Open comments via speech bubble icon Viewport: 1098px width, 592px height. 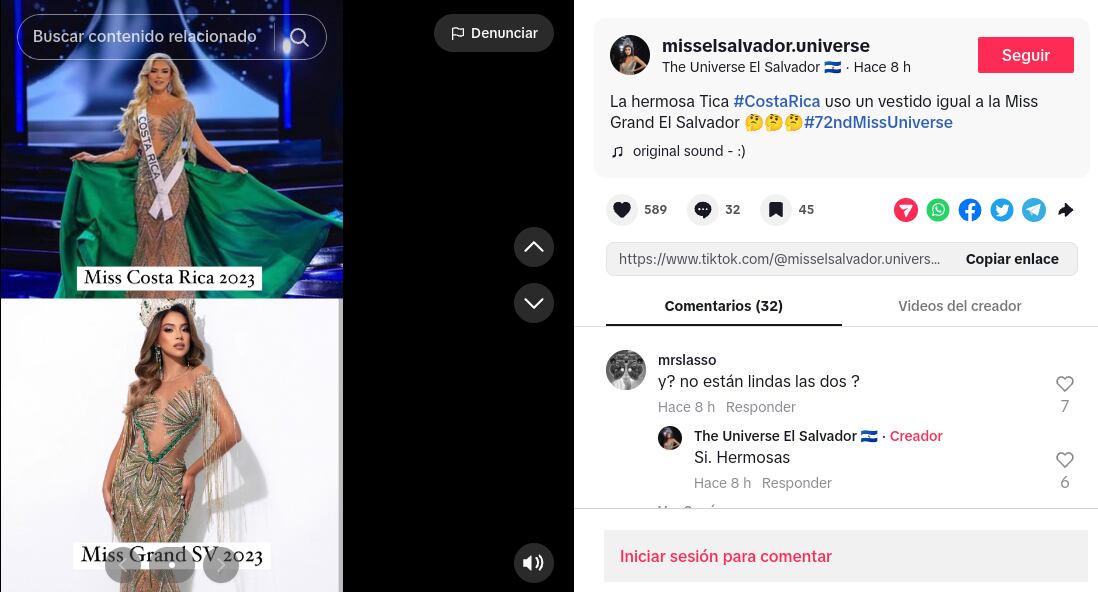(703, 209)
